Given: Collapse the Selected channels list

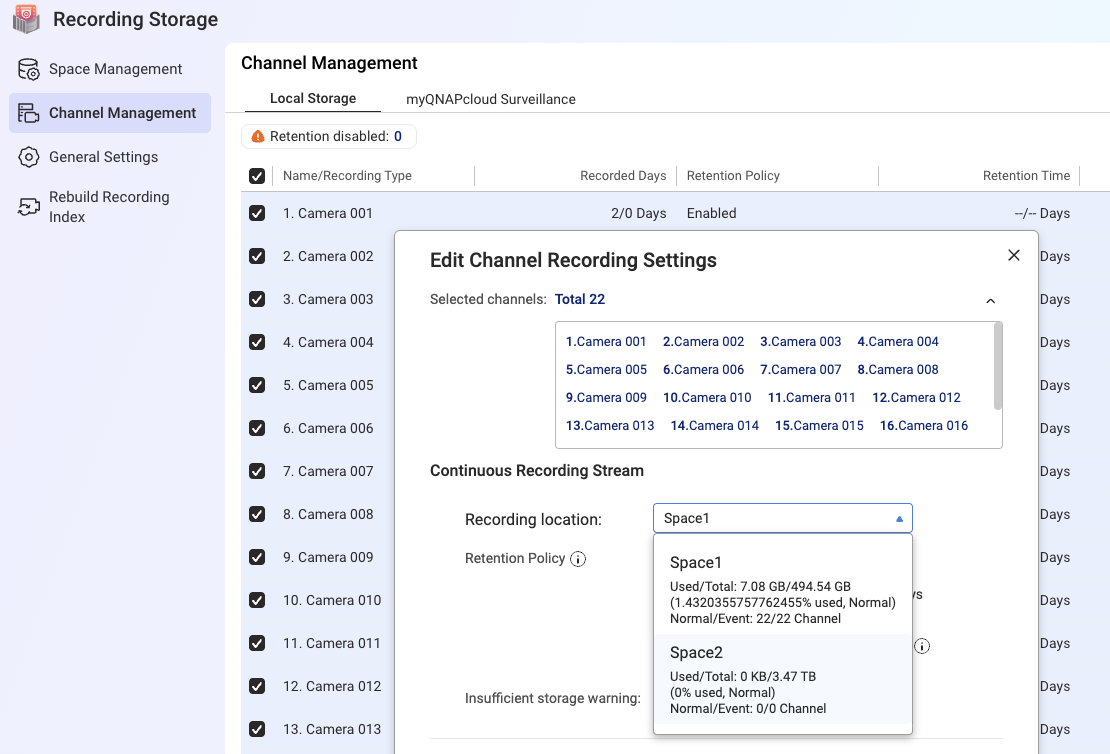Looking at the screenshot, I should [x=990, y=300].
